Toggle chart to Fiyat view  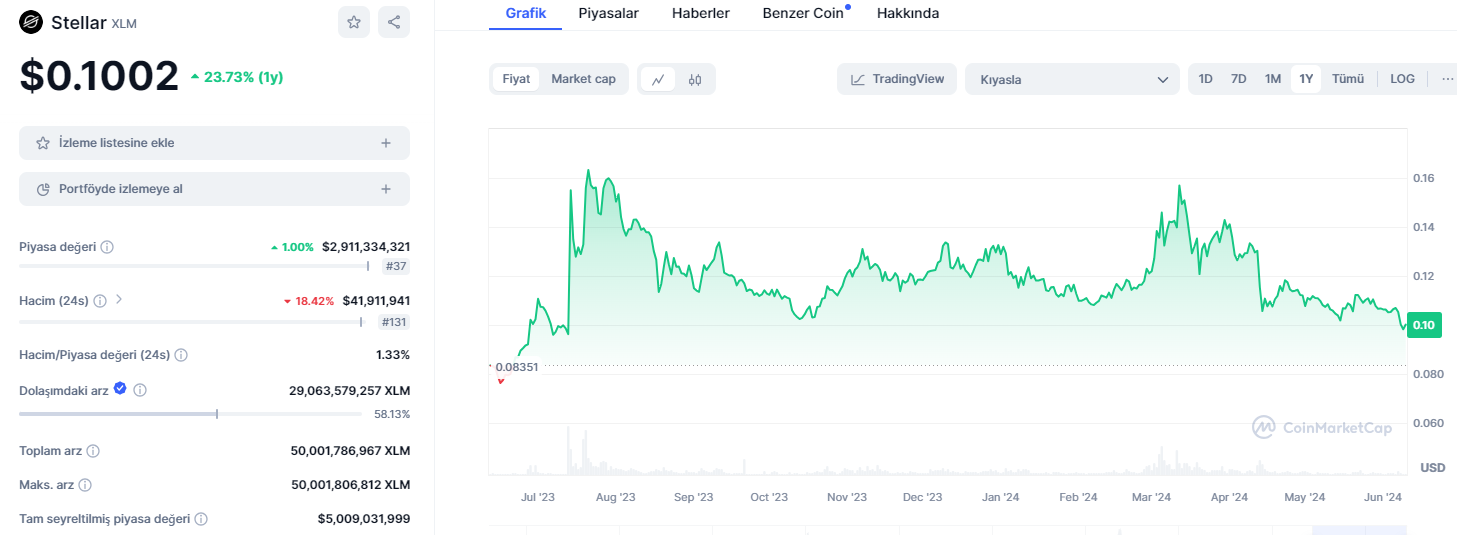(x=516, y=79)
